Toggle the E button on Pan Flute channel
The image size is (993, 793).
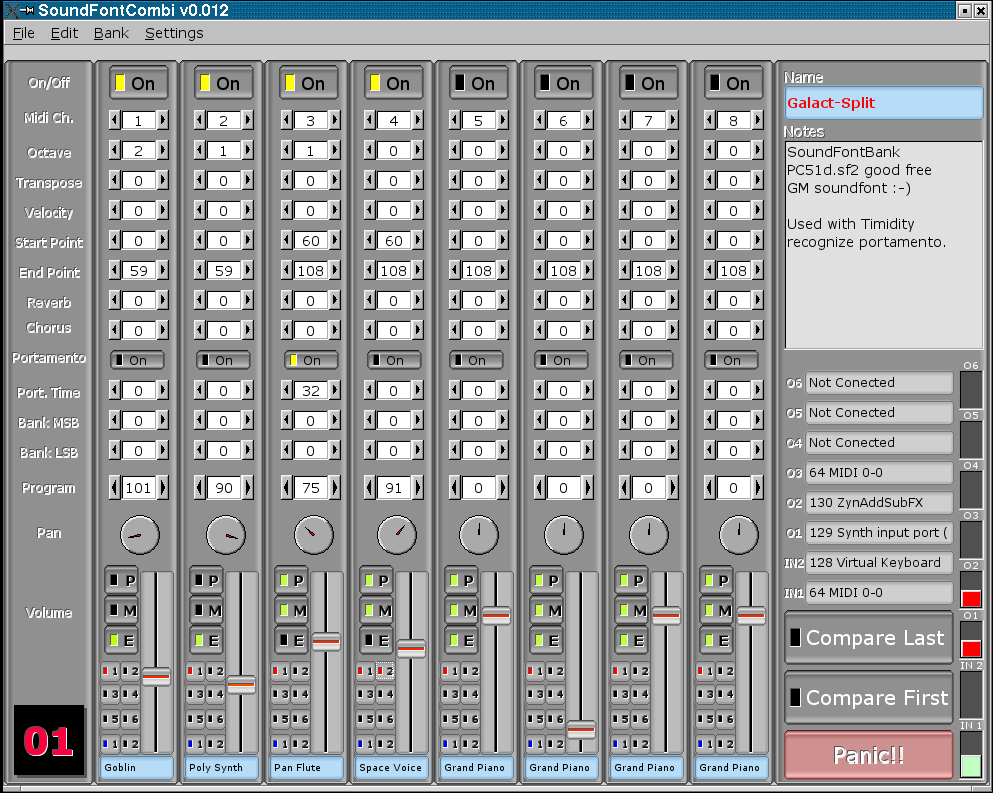(x=291, y=640)
